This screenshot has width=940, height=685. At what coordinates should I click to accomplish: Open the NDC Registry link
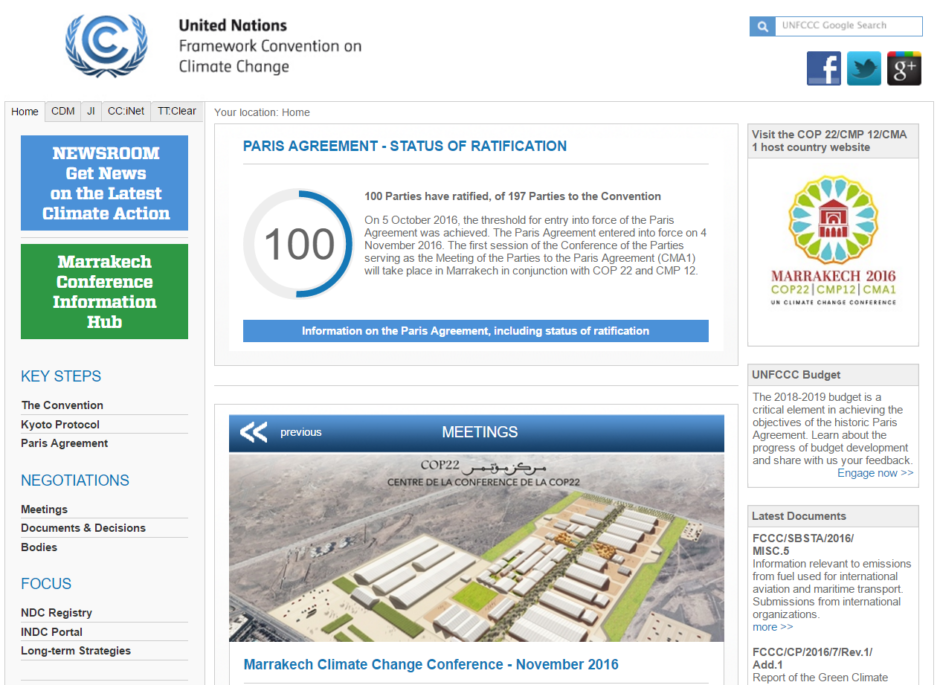(56, 612)
